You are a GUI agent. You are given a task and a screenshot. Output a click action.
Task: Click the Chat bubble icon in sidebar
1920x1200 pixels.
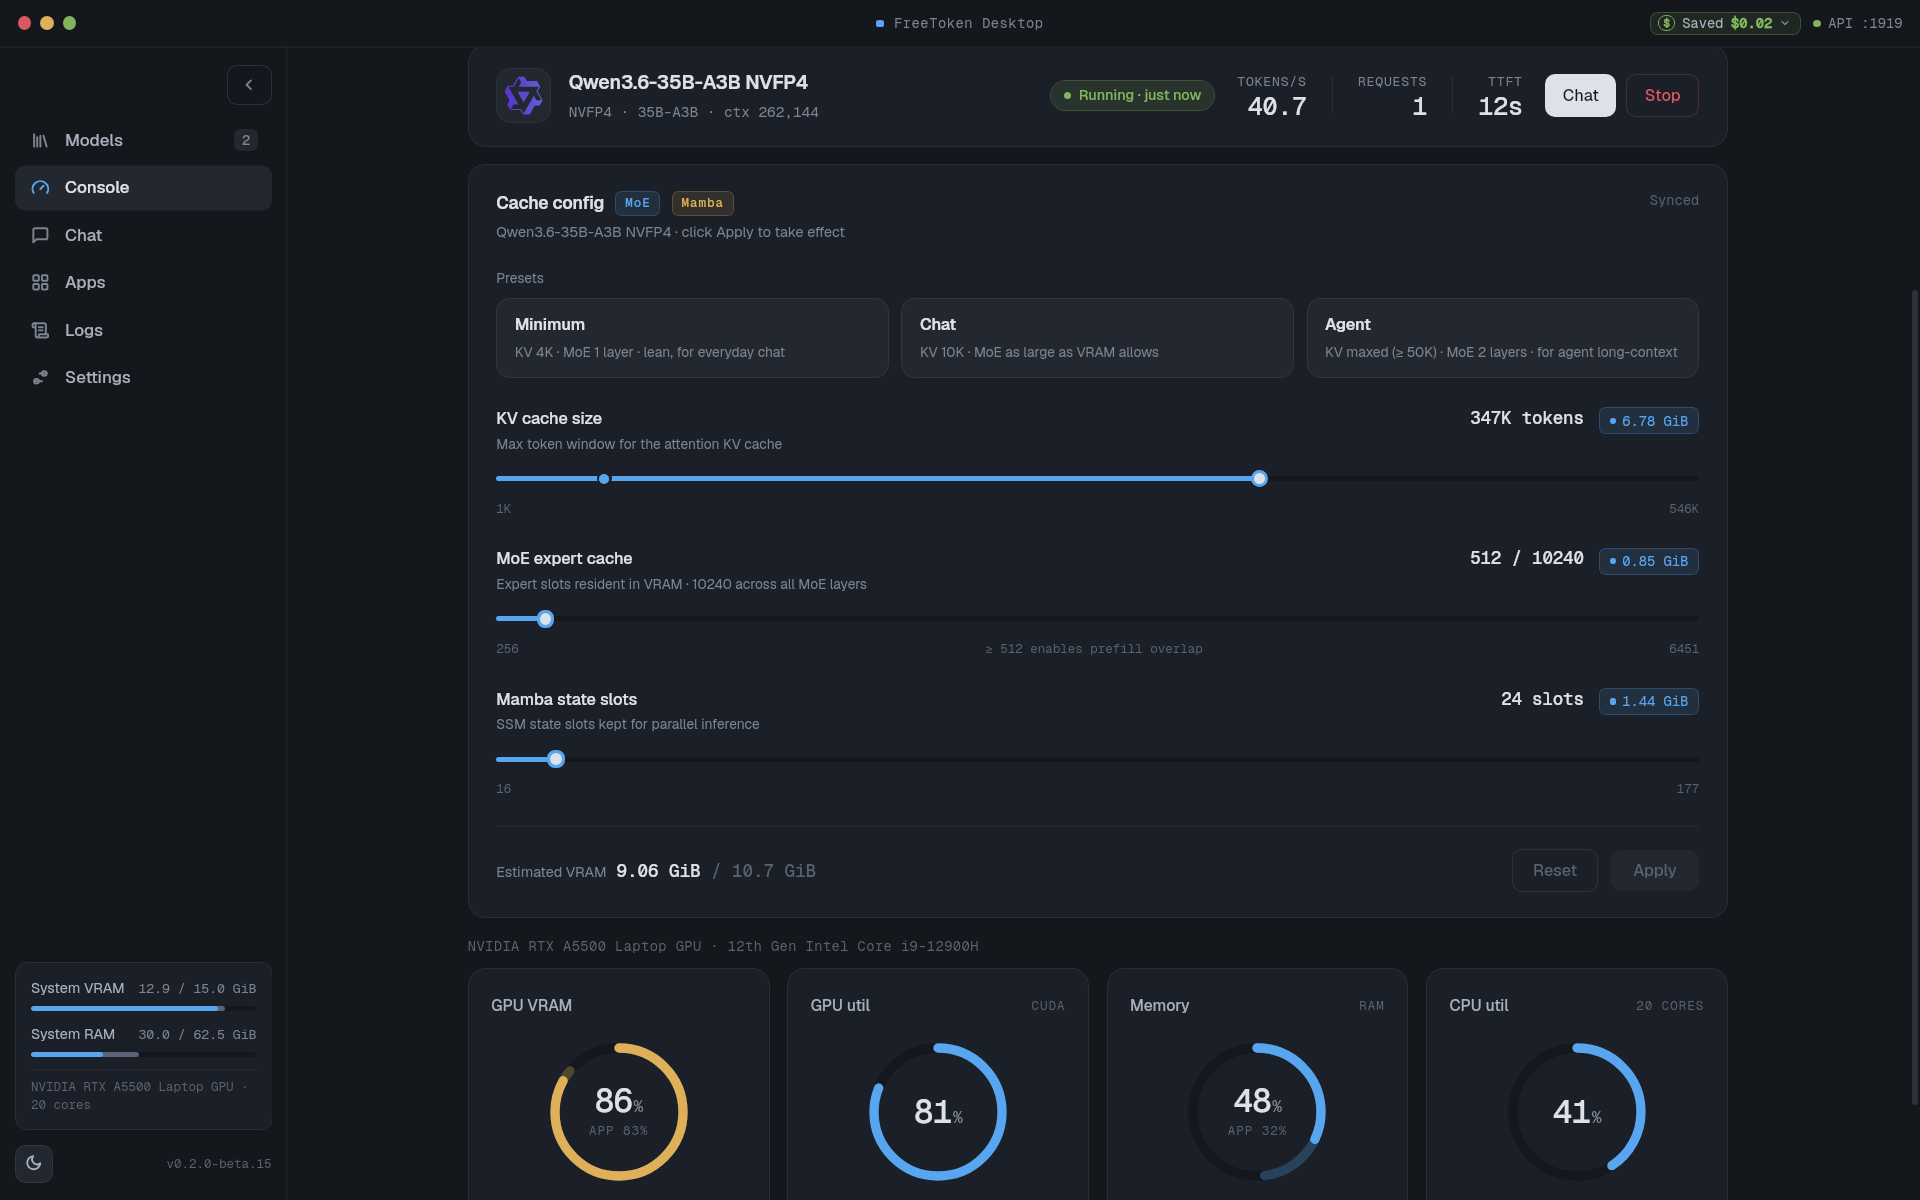(x=40, y=236)
